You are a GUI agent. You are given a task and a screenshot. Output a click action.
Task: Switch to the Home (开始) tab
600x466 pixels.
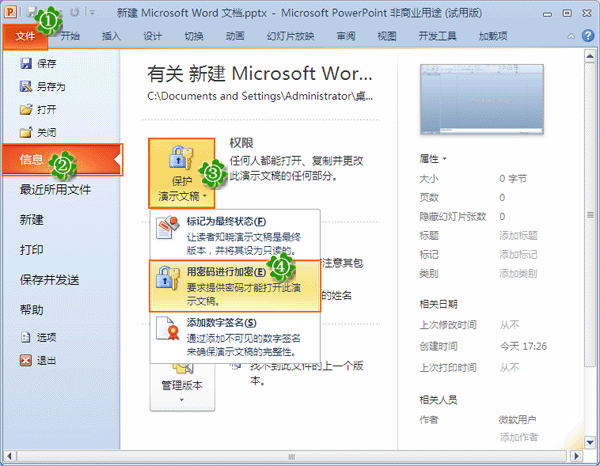pos(70,36)
